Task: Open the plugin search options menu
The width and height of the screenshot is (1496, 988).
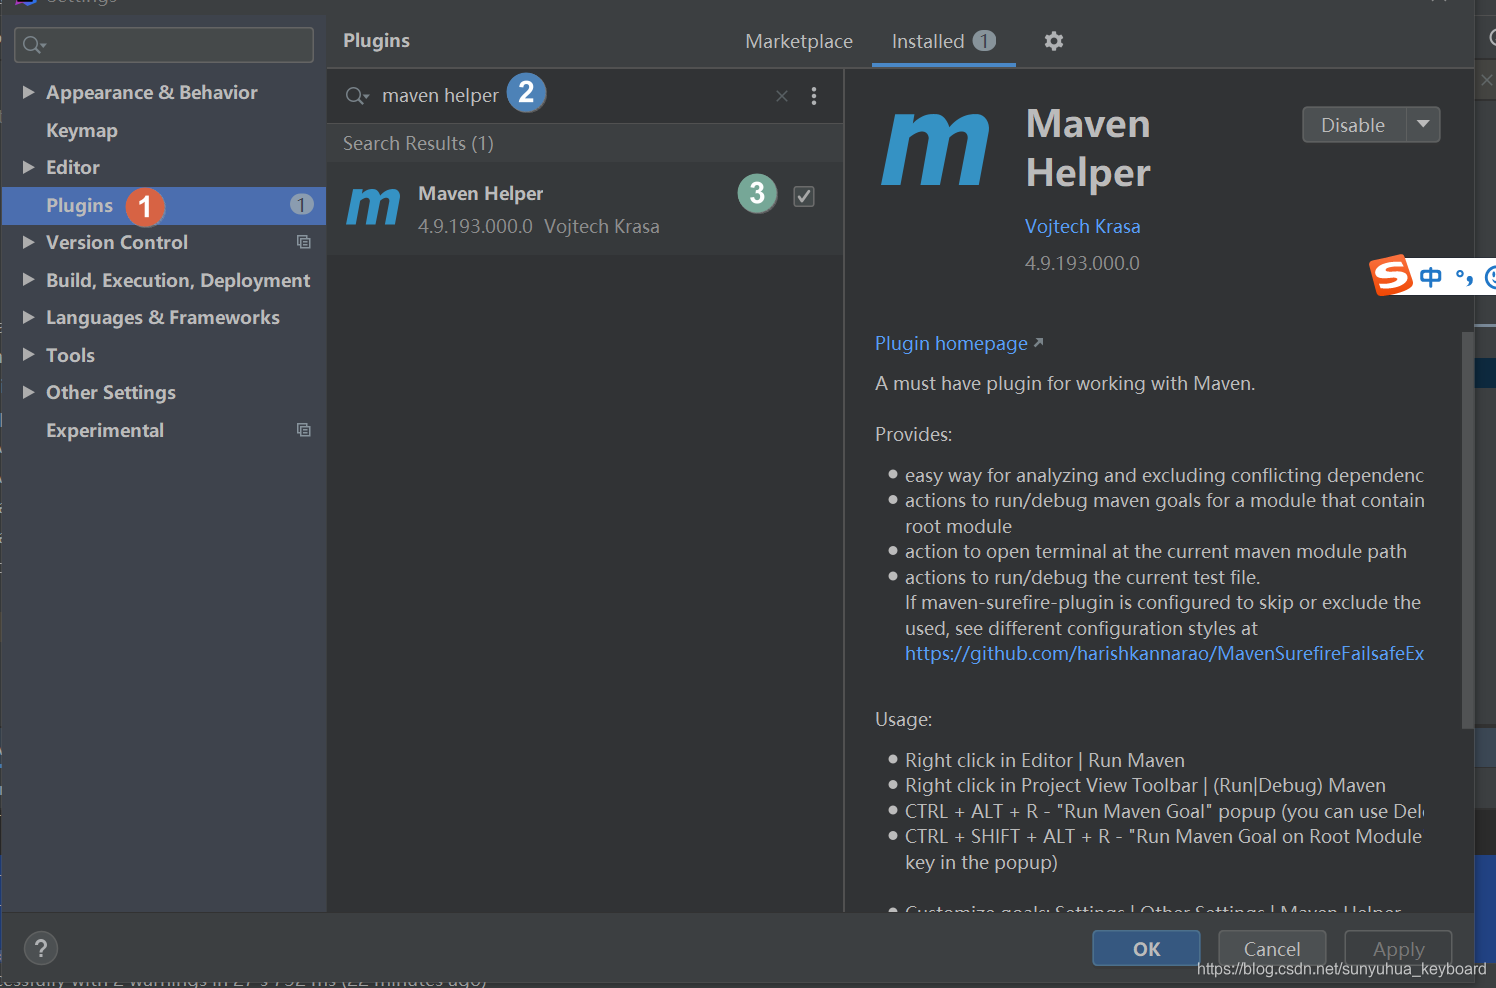Action: pyautogui.click(x=814, y=96)
